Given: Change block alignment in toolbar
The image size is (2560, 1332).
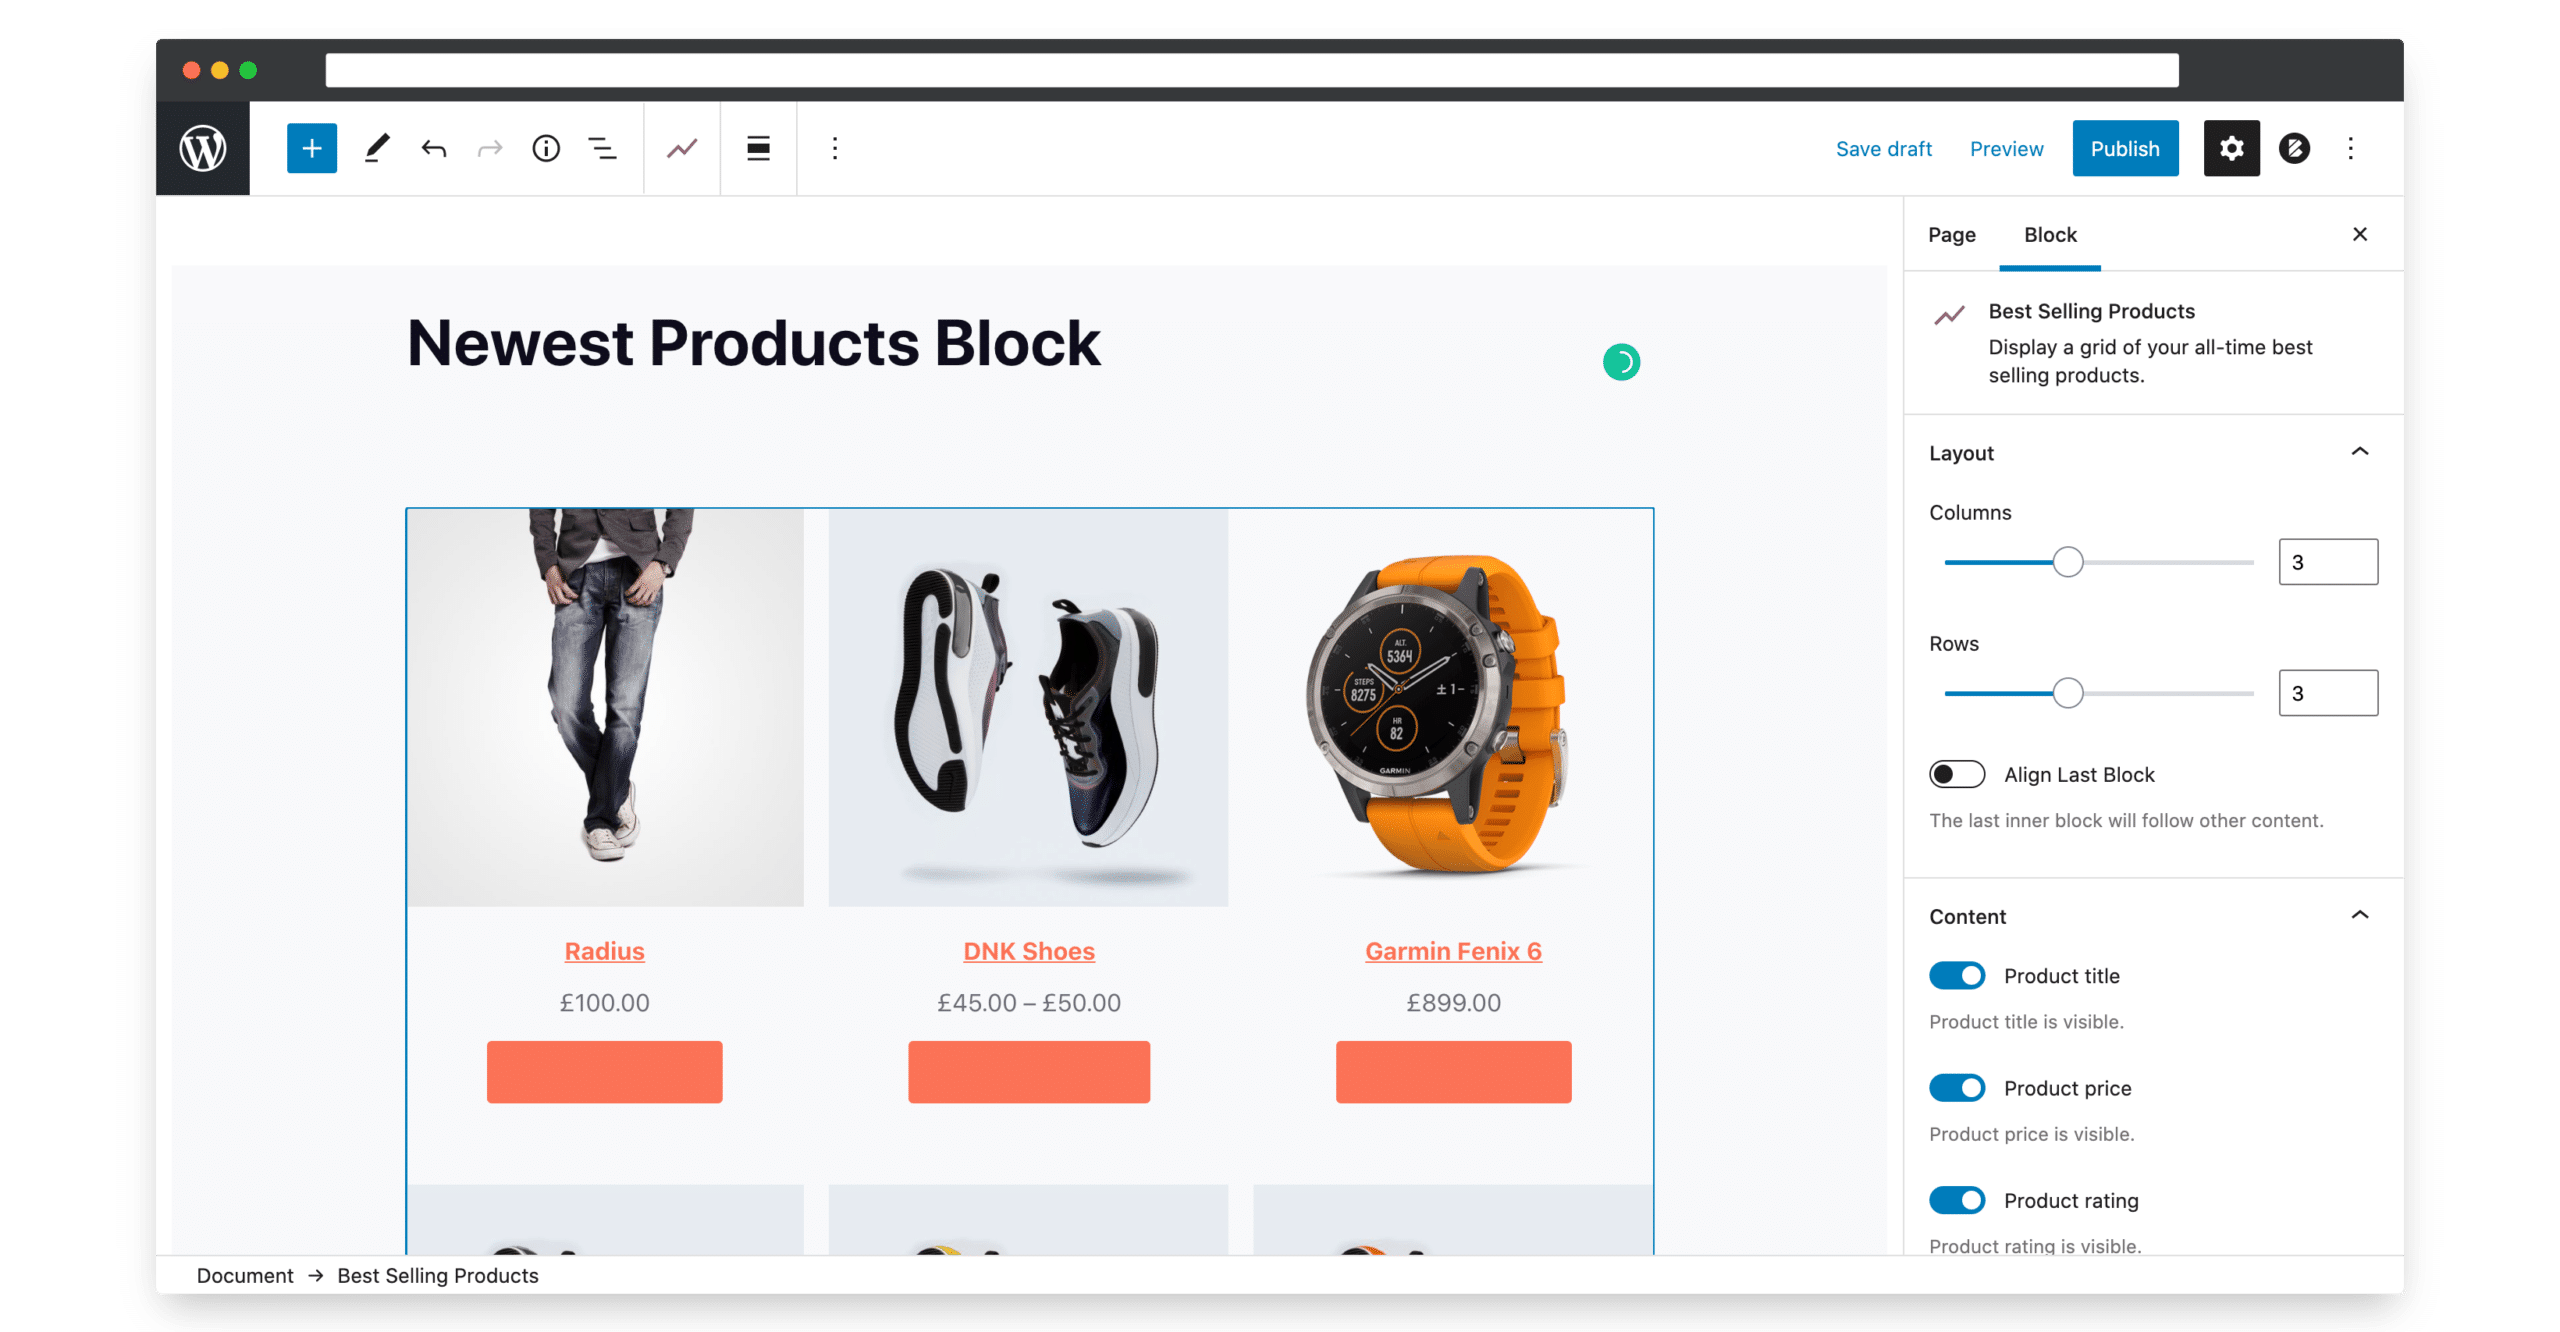Looking at the screenshot, I should click(x=758, y=148).
